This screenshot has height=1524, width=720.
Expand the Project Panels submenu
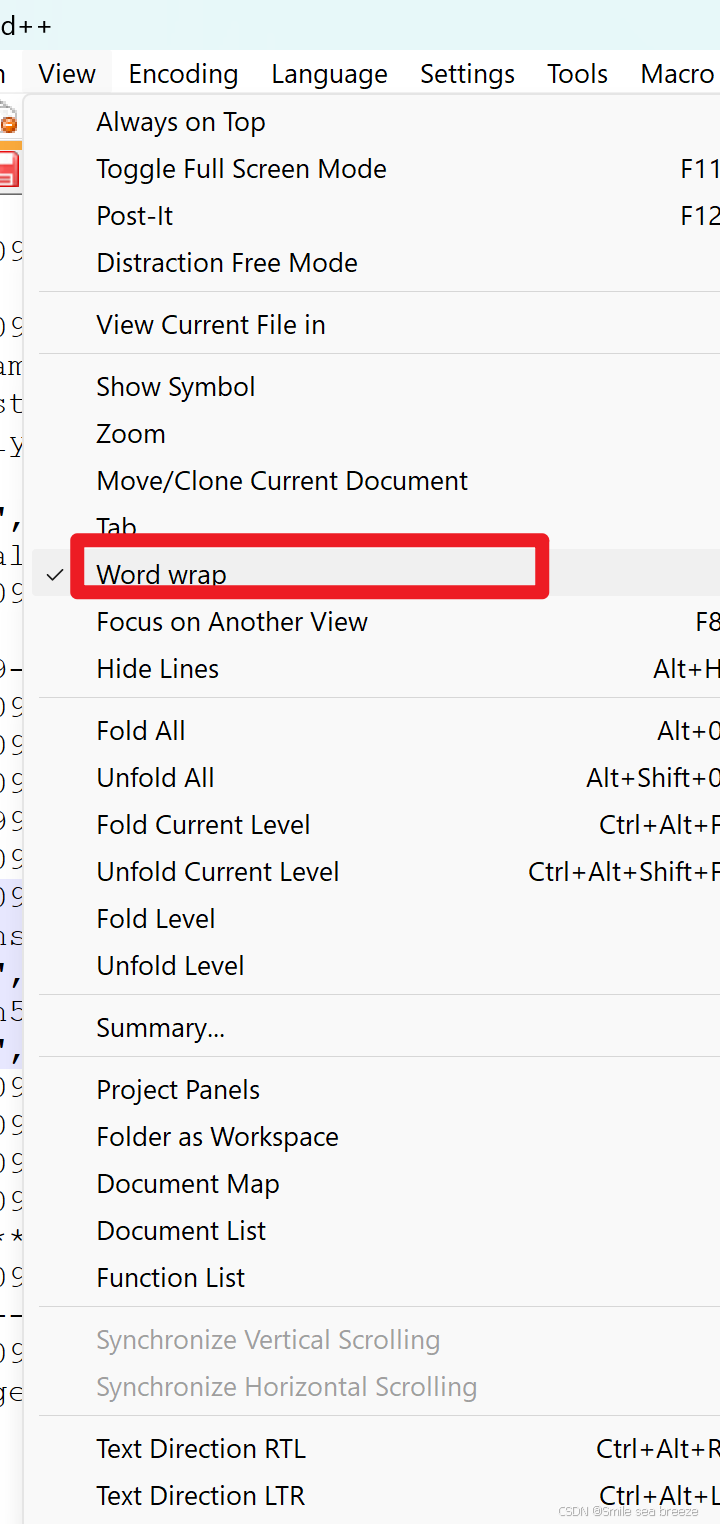tap(177, 1089)
